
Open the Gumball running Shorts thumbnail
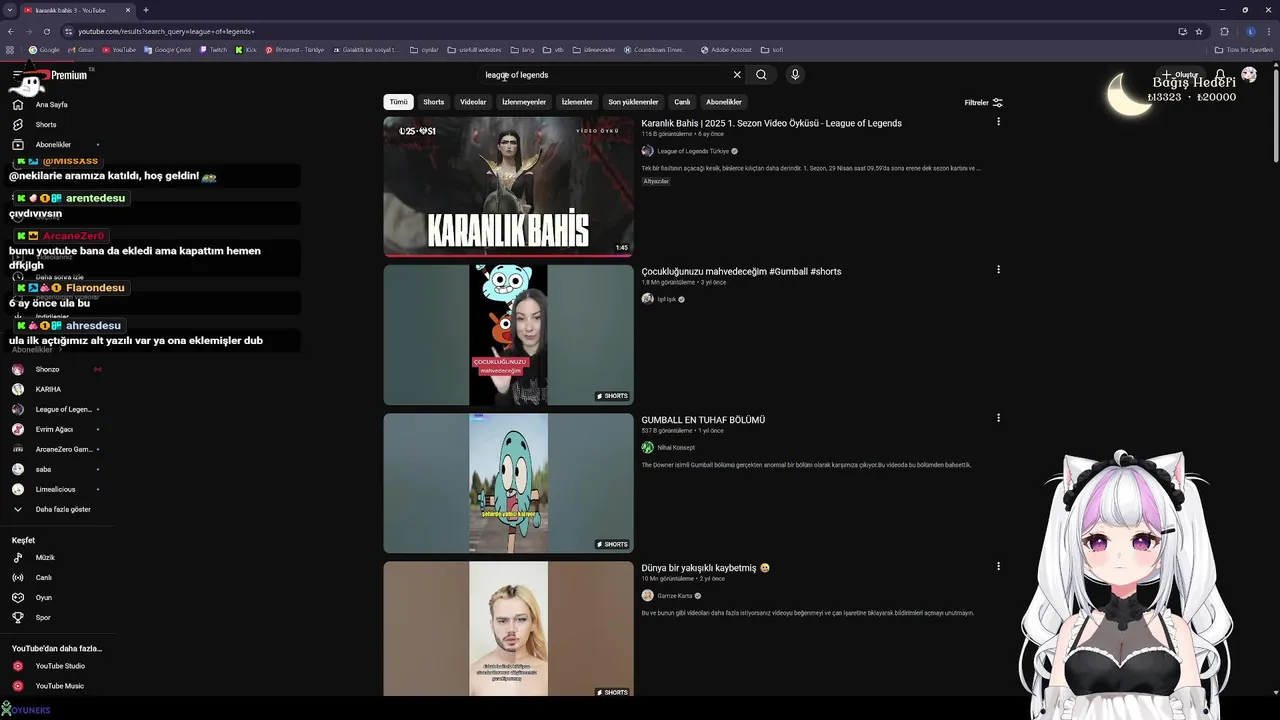click(508, 483)
